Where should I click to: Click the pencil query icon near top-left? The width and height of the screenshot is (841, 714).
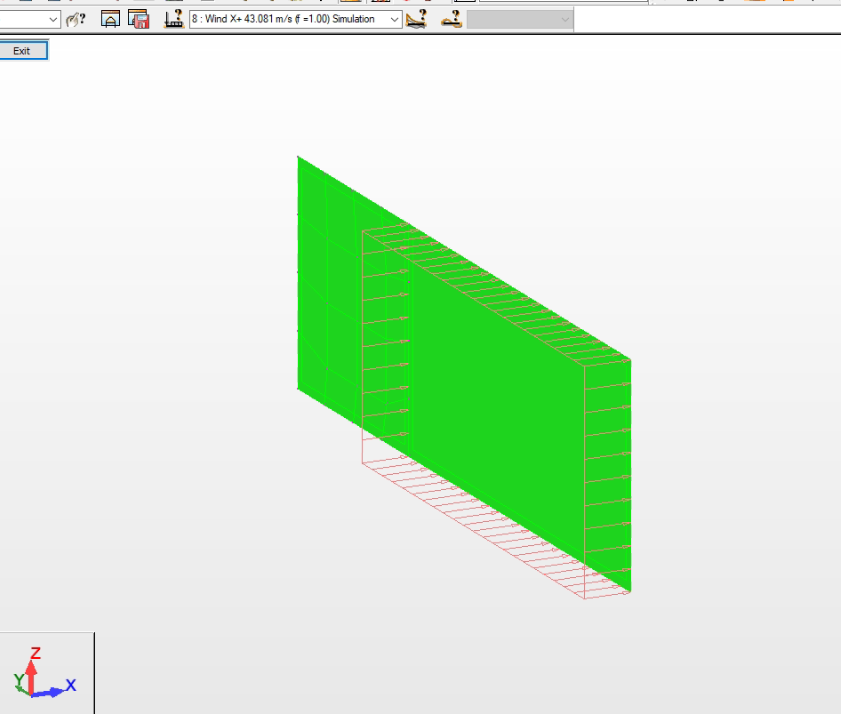pyautogui.click(x=75, y=18)
